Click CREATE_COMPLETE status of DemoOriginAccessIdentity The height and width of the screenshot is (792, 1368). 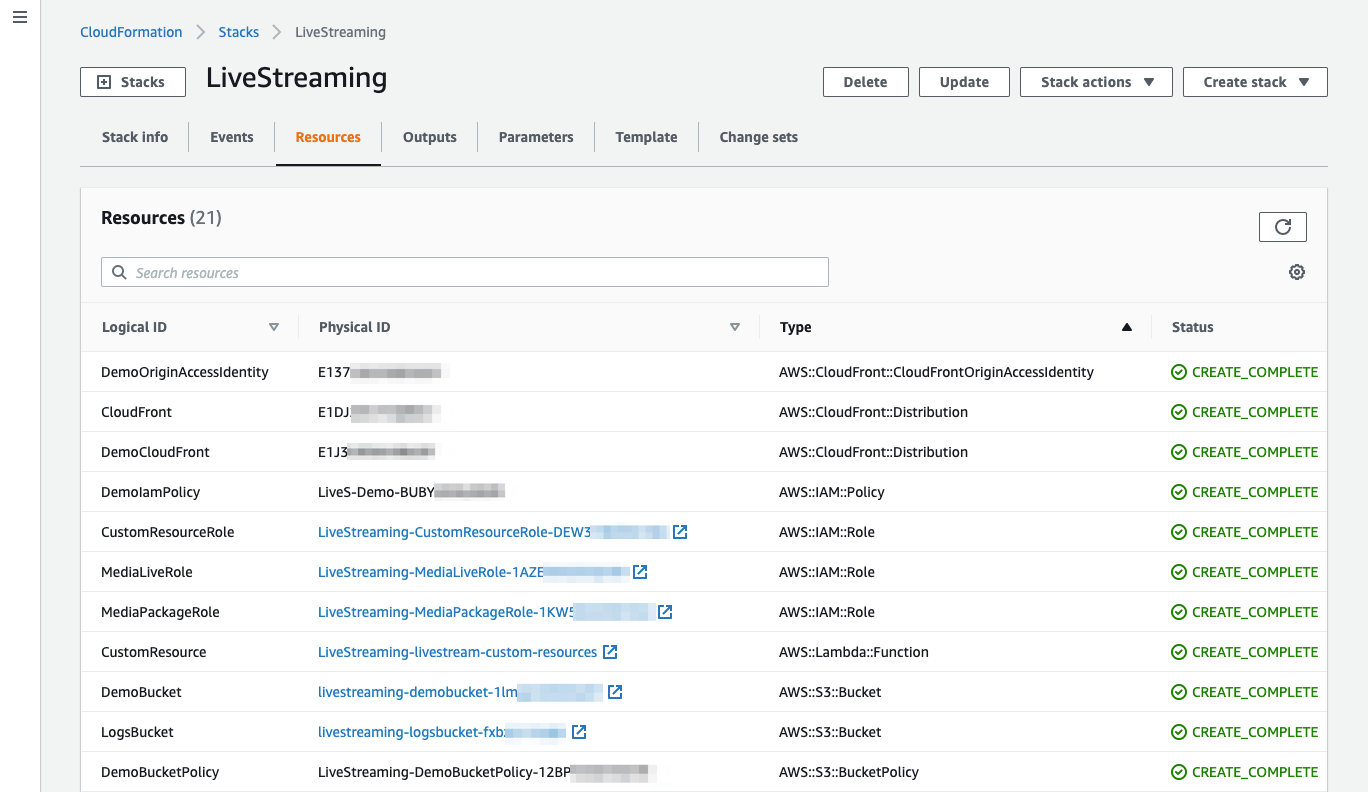(x=1245, y=372)
